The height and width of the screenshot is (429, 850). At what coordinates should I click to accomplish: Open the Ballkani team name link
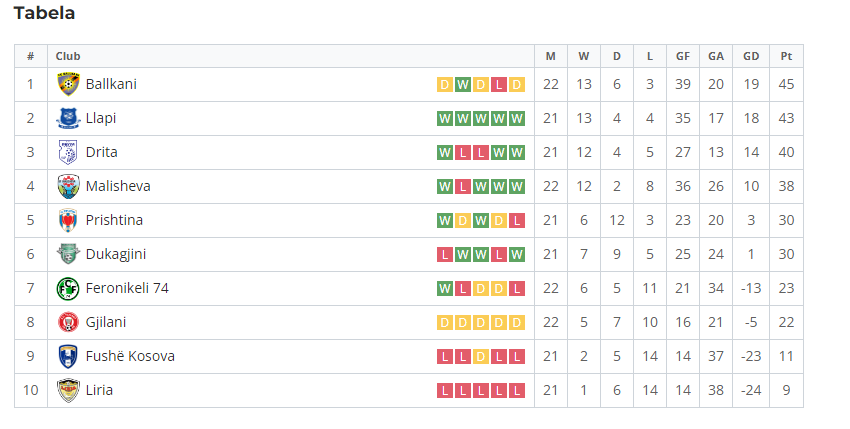(x=111, y=84)
